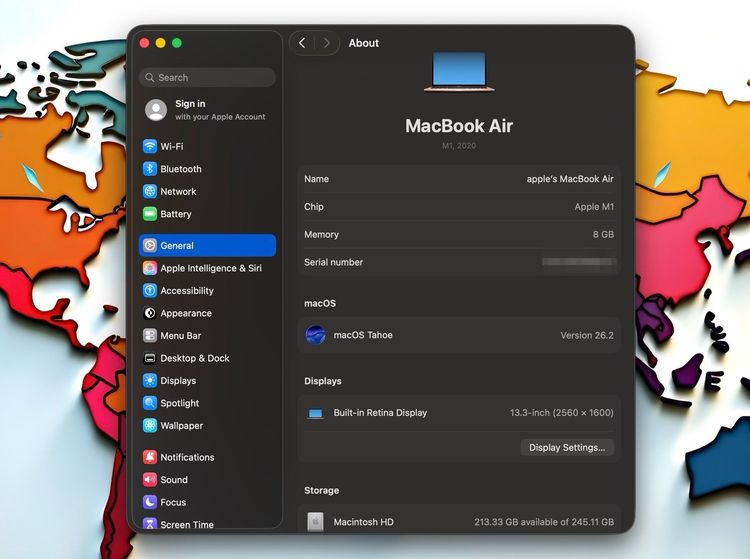Click the user avatar icon
750x559 pixels.
coord(156,110)
